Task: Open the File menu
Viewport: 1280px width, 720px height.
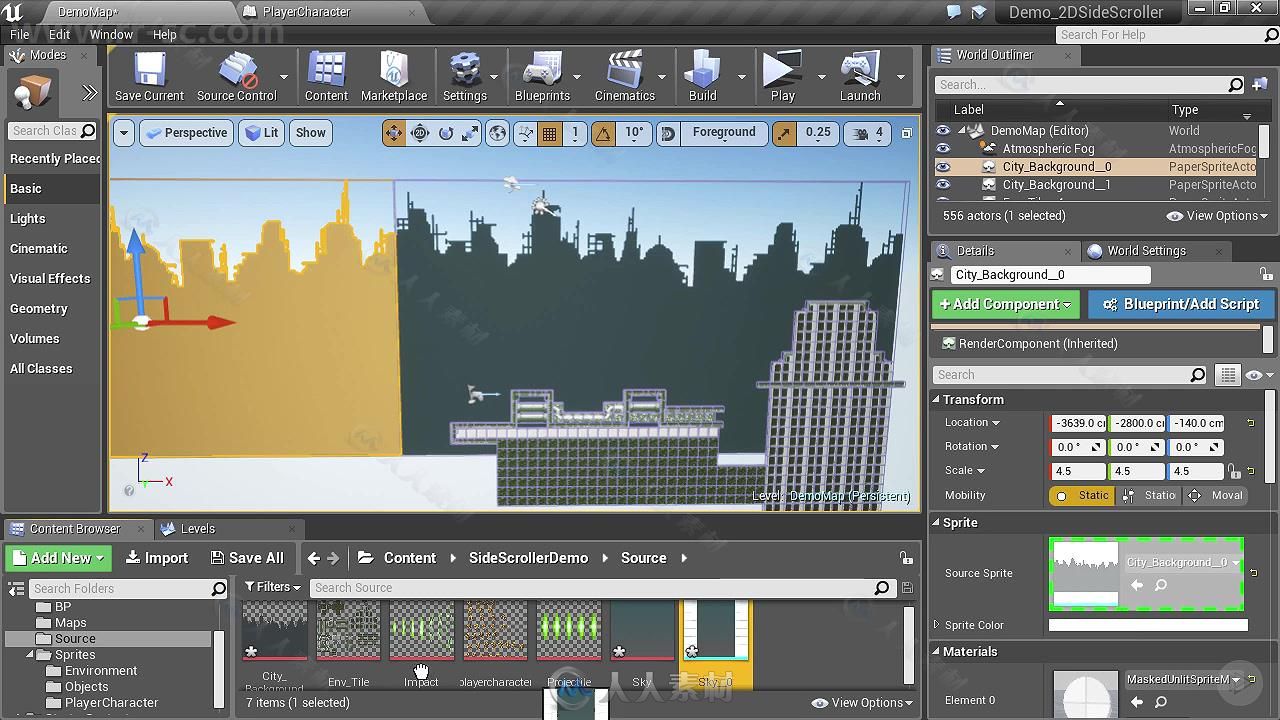Action: point(20,34)
